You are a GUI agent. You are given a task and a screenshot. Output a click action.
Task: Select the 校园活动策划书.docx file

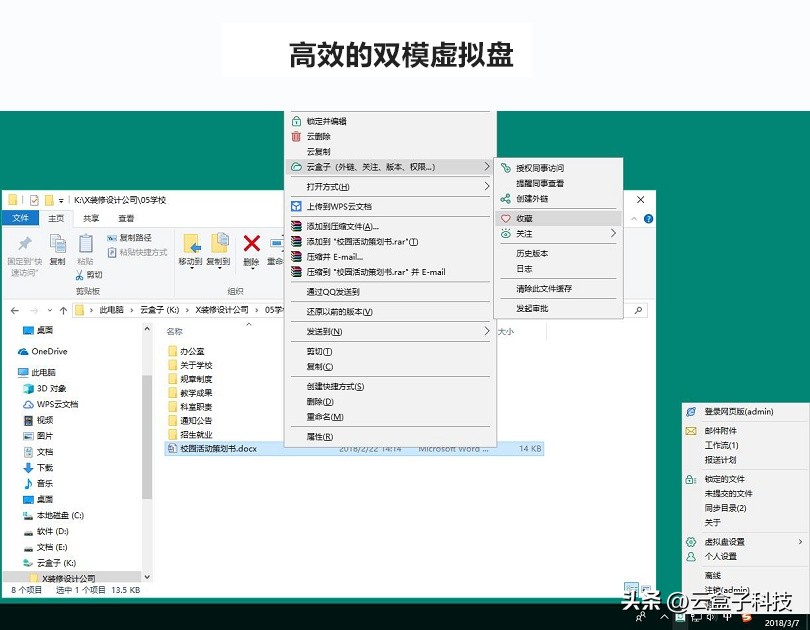(215, 449)
